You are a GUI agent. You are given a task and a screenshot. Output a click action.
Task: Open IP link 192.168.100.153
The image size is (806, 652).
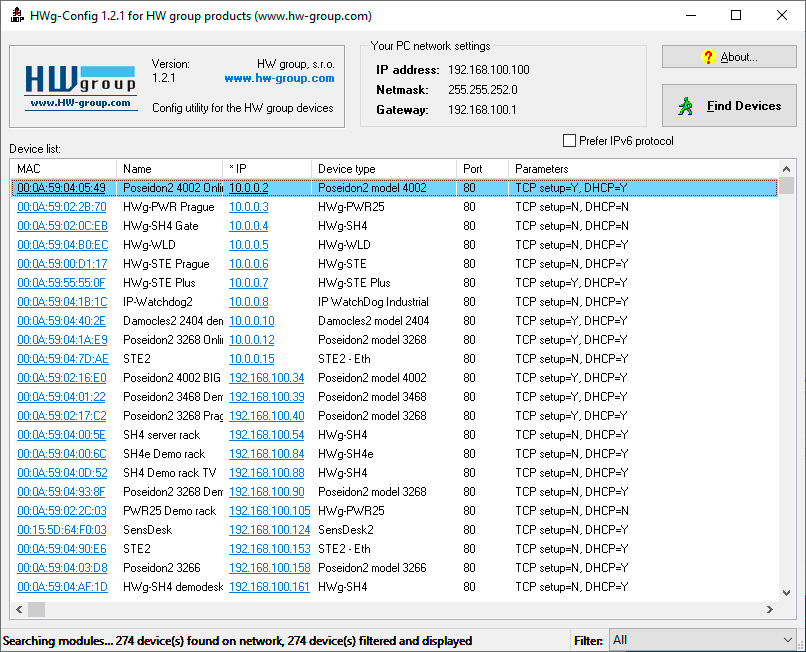(x=270, y=550)
